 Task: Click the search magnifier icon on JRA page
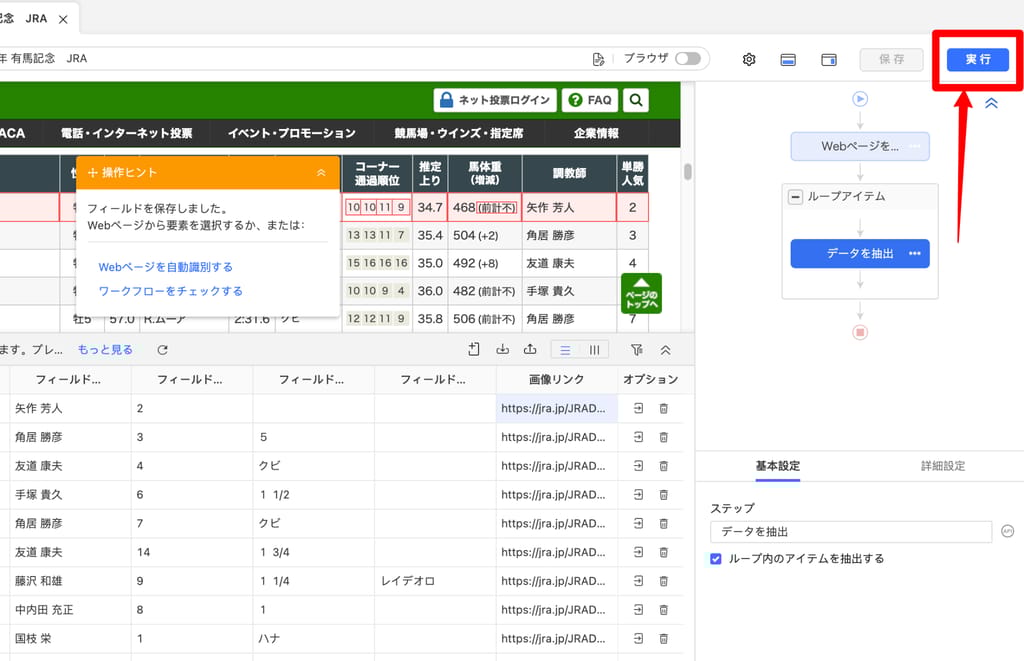click(x=636, y=100)
